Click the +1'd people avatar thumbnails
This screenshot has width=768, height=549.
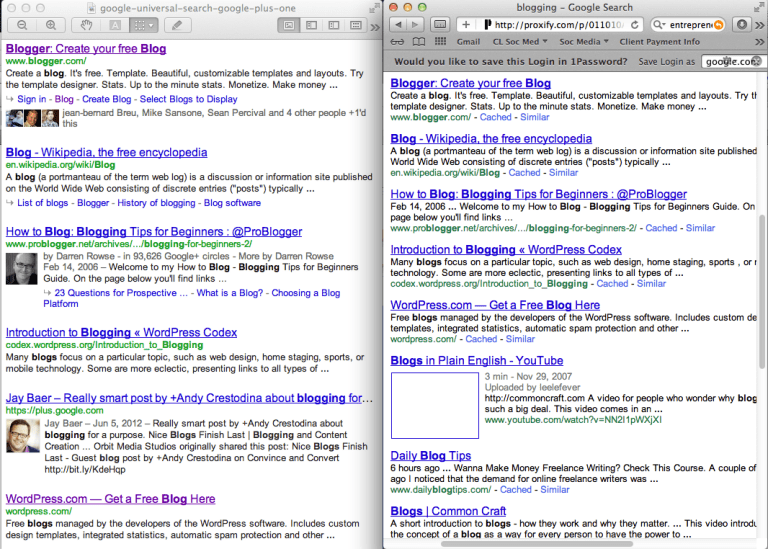point(32,119)
